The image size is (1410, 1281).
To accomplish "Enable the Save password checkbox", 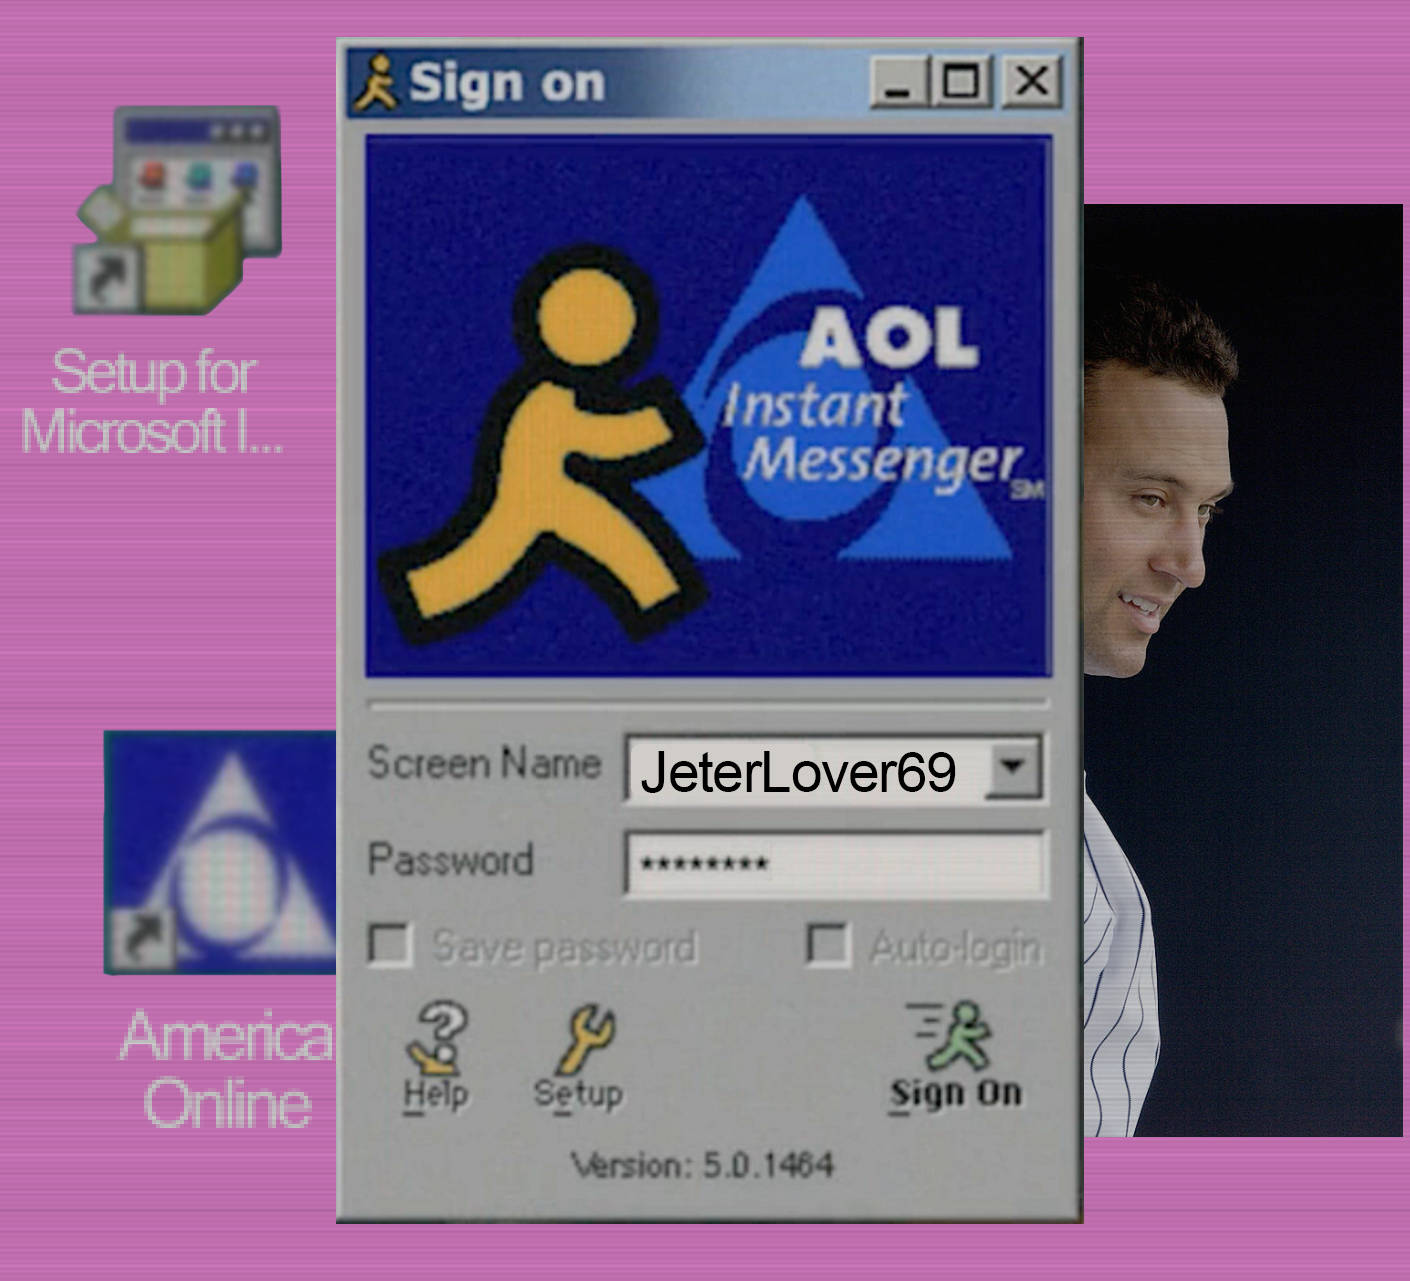I will tap(389, 944).
